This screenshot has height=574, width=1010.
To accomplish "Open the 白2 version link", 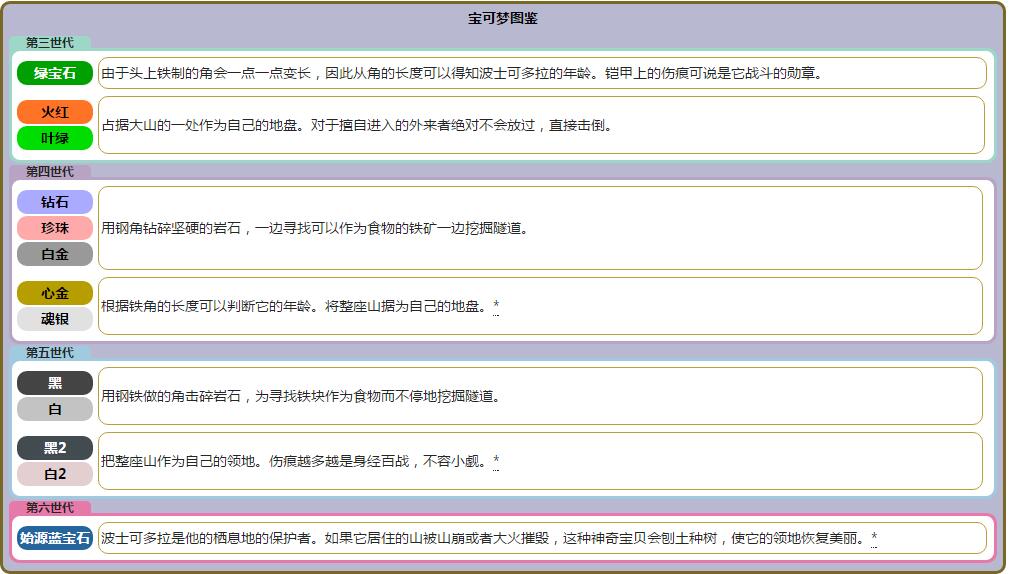I will click(55, 474).
